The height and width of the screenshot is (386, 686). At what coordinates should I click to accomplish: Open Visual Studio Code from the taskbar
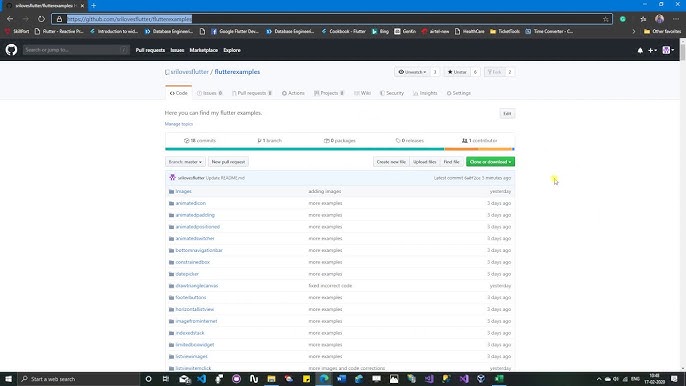click(x=202, y=379)
